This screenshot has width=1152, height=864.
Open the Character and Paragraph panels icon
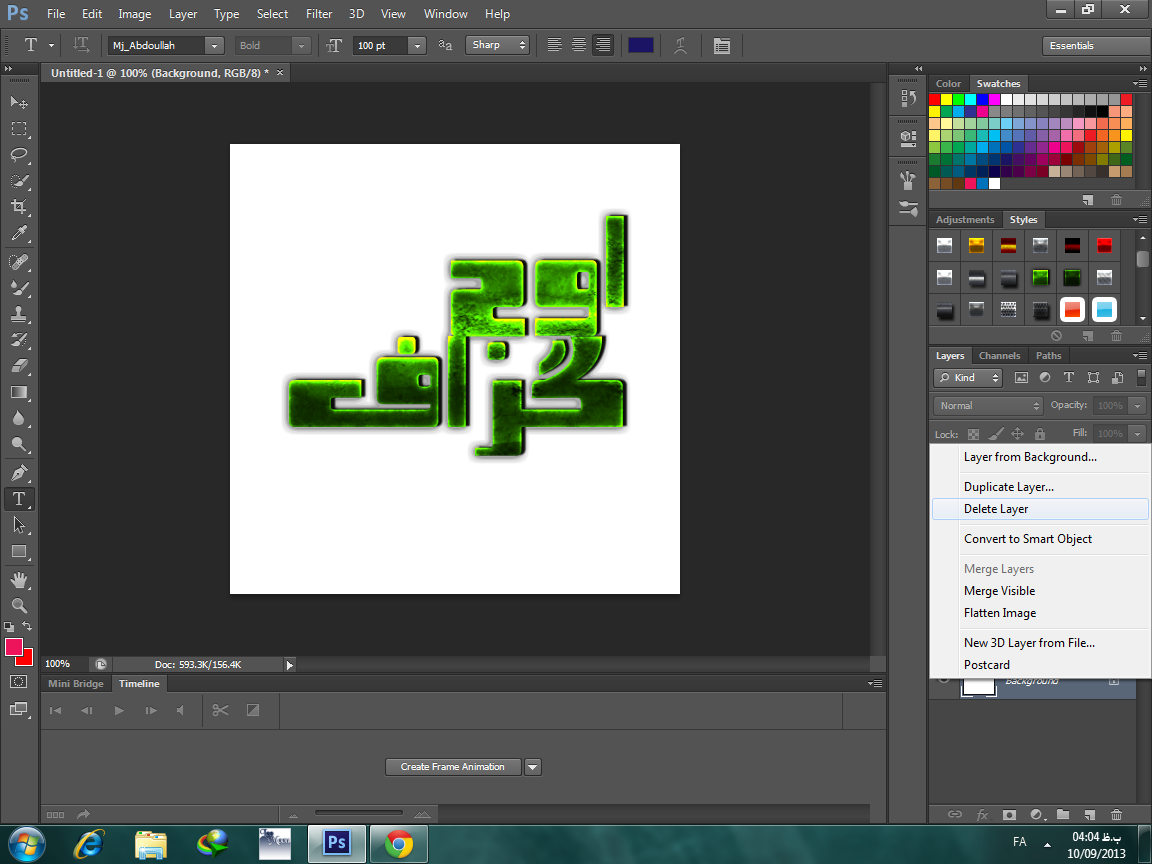721,45
